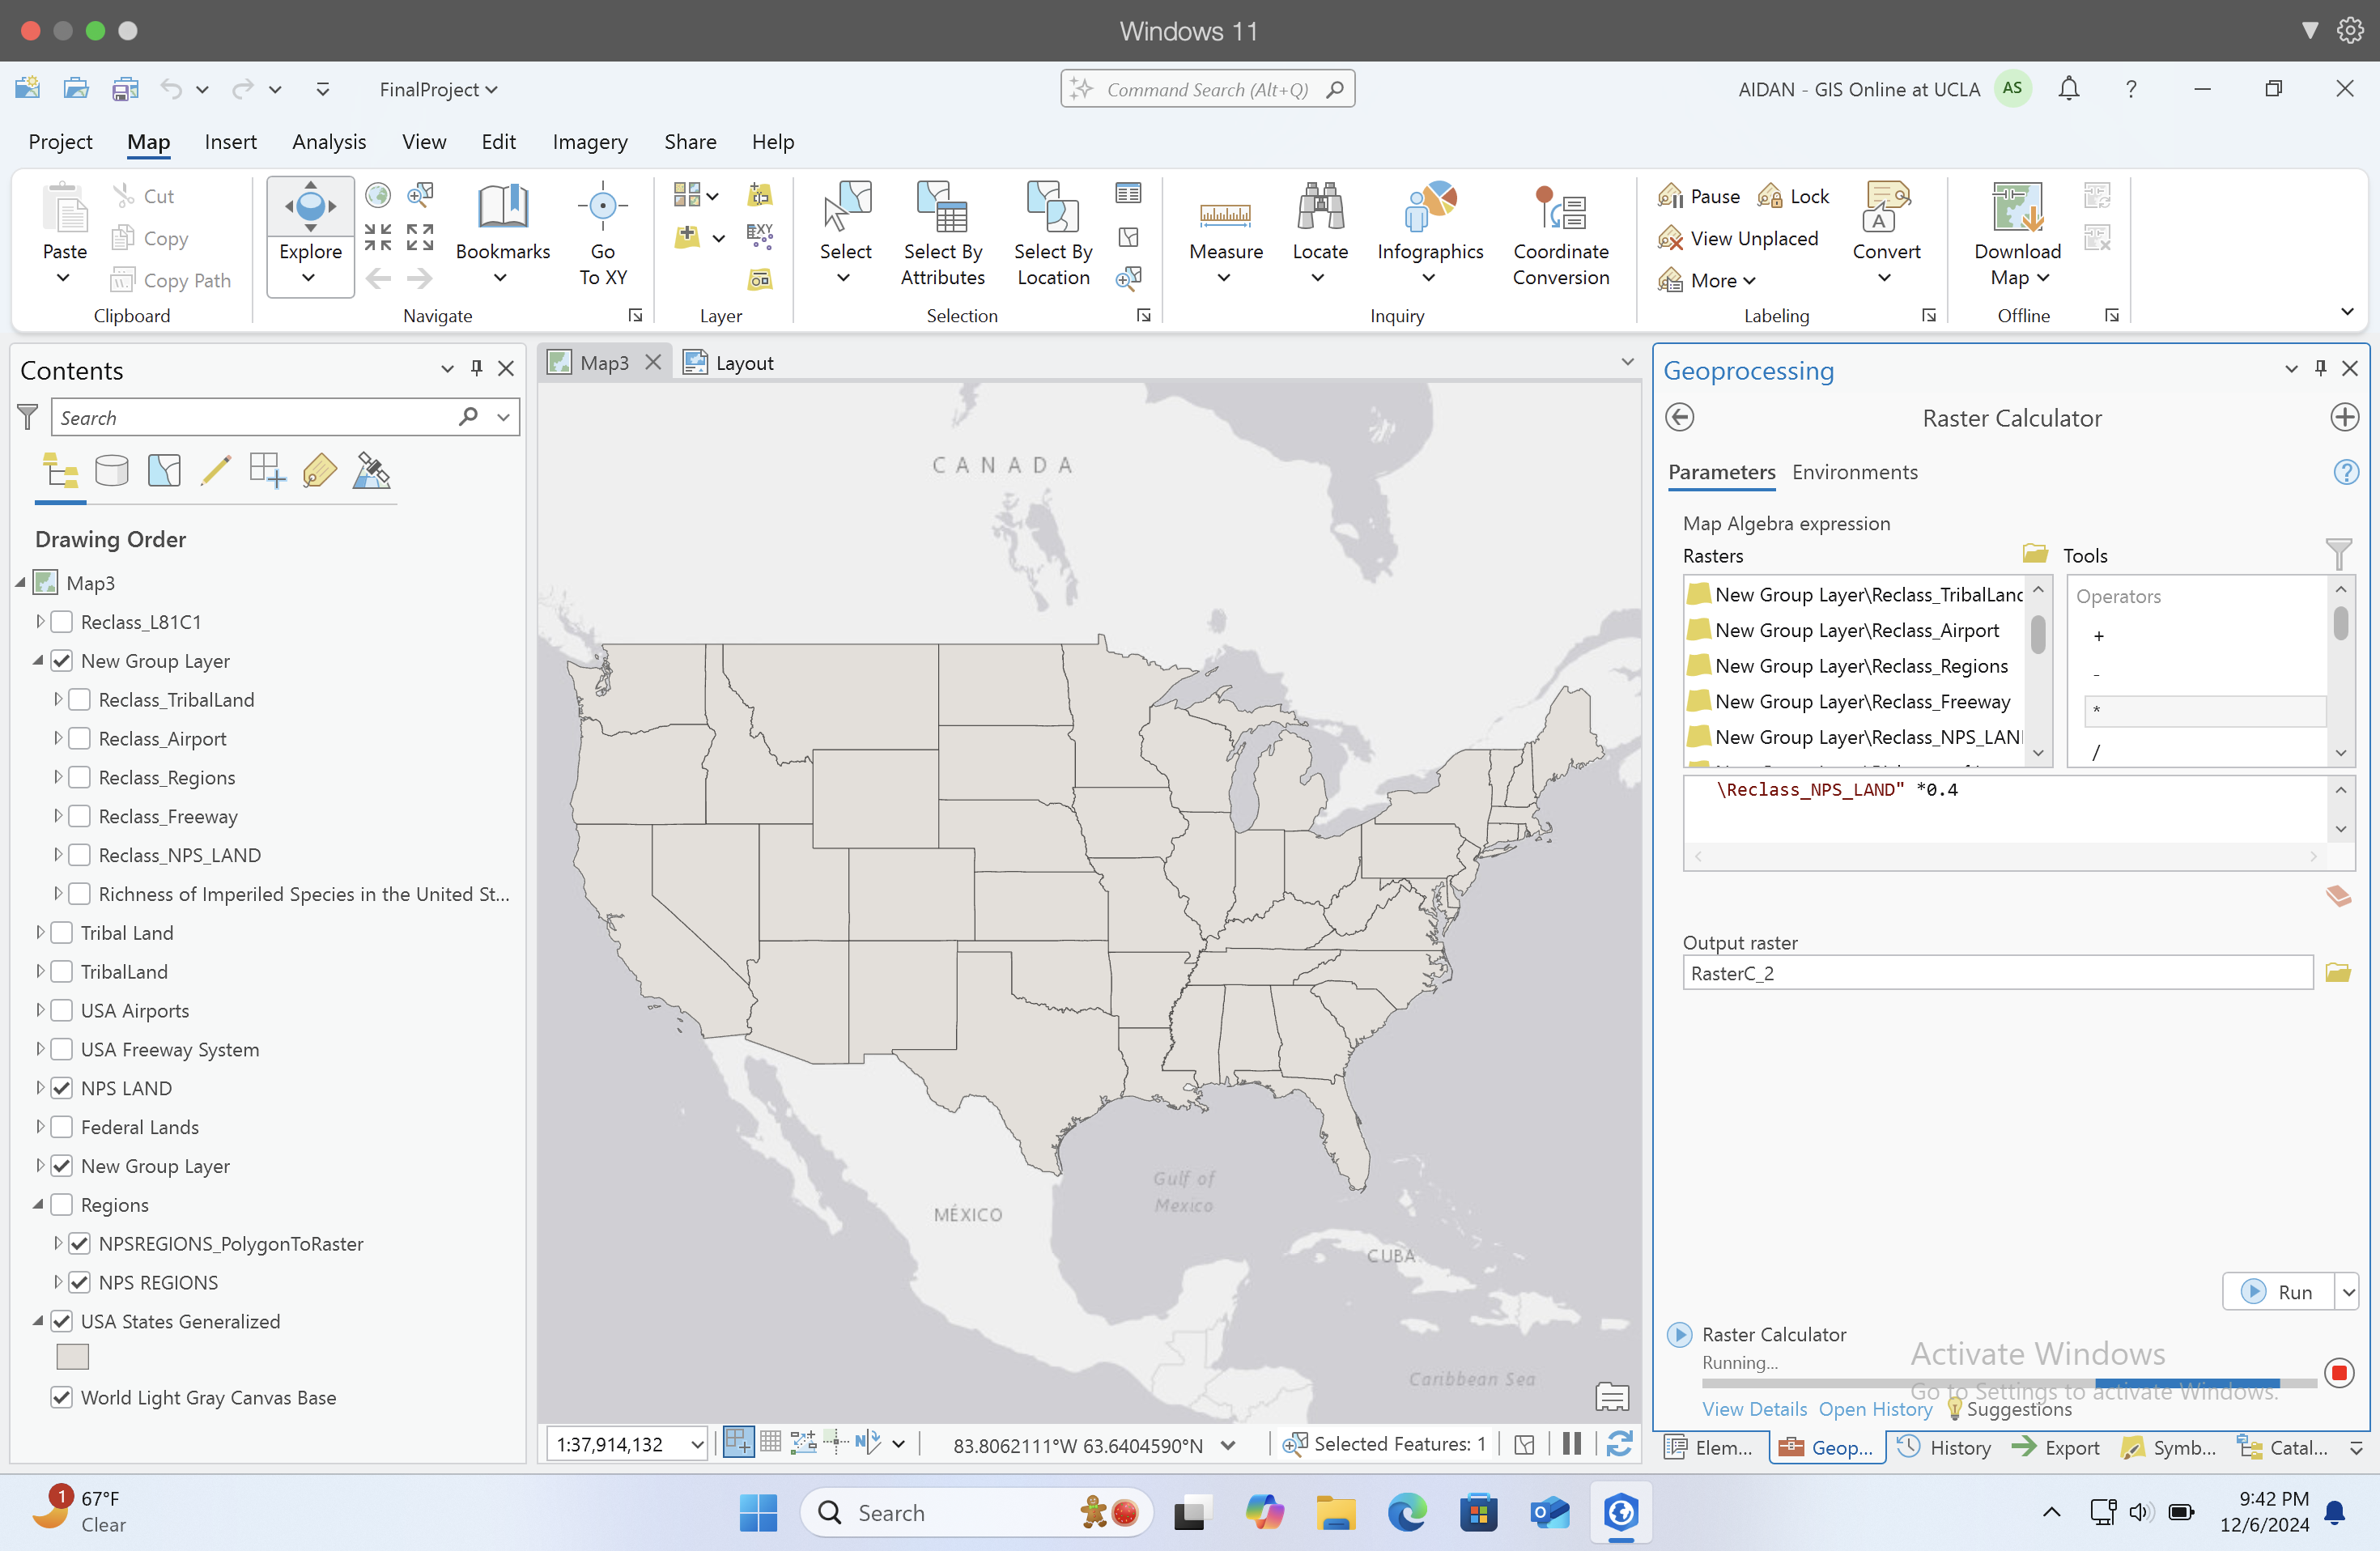Turn on the Reclass_Airport layer

(79, 739)
